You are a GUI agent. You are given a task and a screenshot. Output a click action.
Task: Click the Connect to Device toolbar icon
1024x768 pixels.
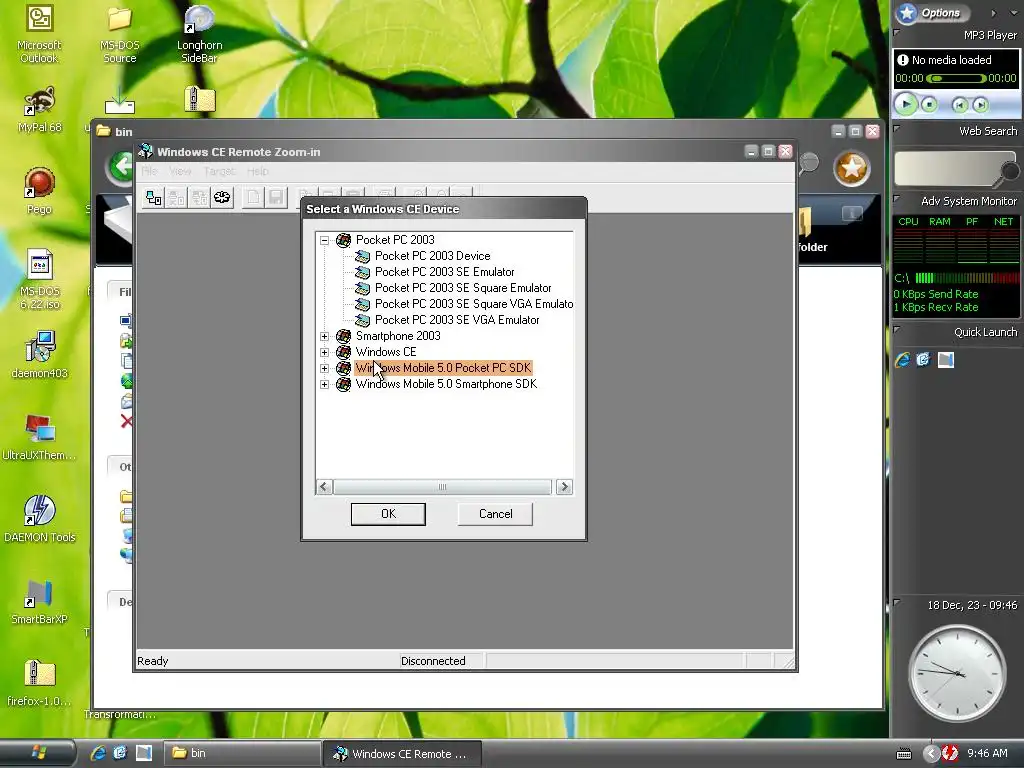pos(153,198)
